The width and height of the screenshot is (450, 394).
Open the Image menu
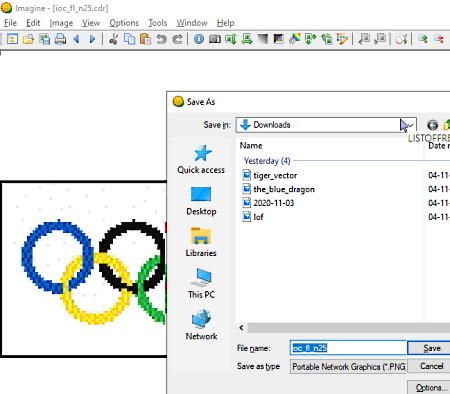pyautogui.click(x=61, y=23)
